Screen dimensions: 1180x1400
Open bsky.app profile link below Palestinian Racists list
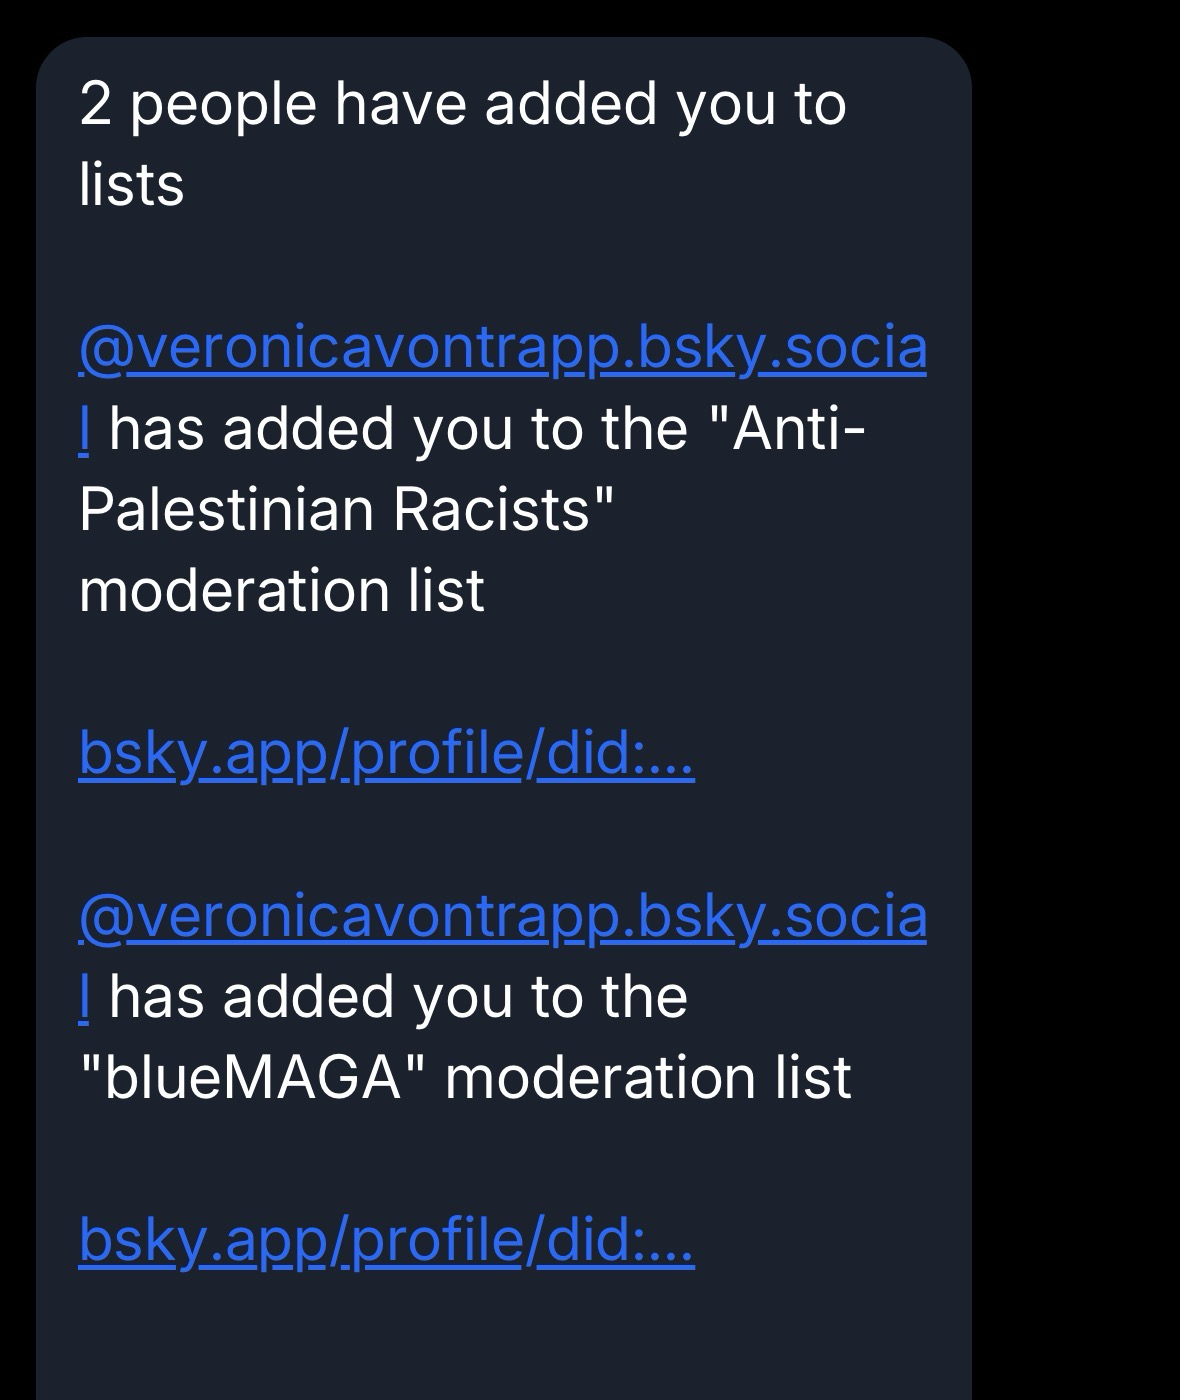coord(386,754)
